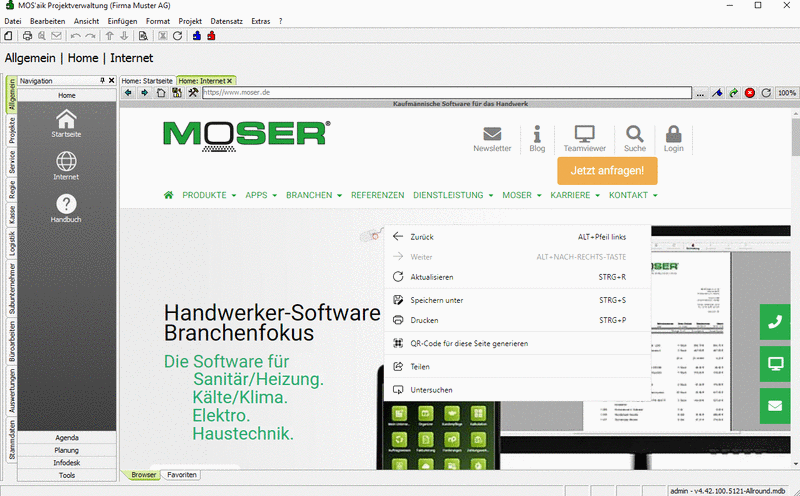Viewport: 800px width, 496px height.
Task: Switch to the Favoriten bottom tab
Action: [x=182, y=475]
